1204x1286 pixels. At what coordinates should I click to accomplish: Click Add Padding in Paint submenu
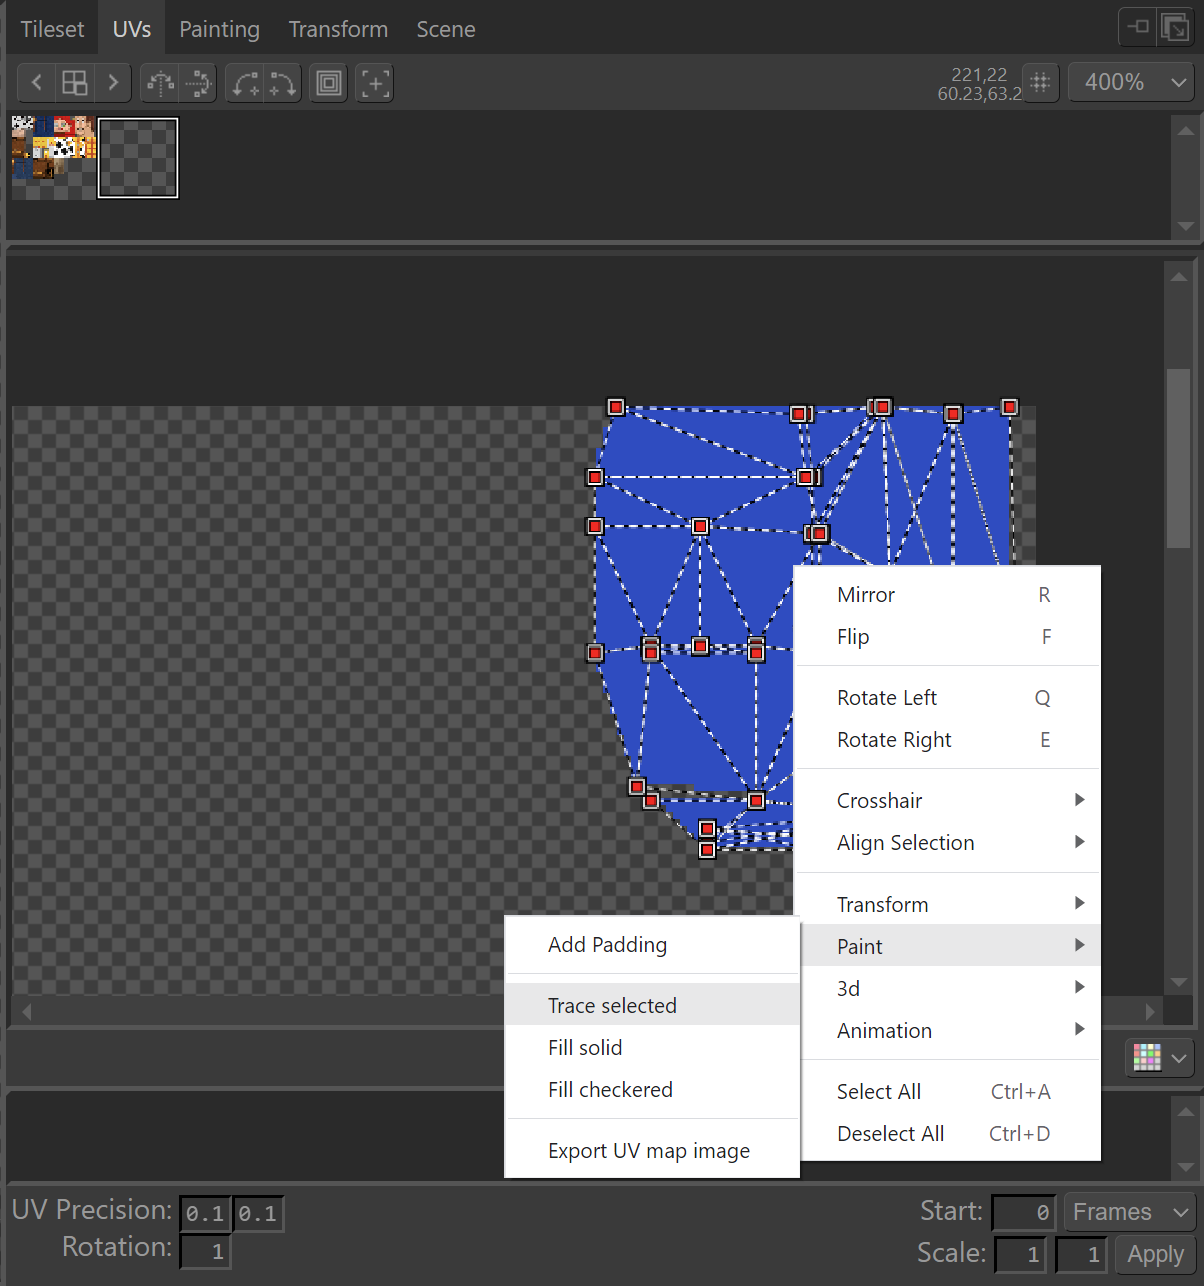coord(652,944)
